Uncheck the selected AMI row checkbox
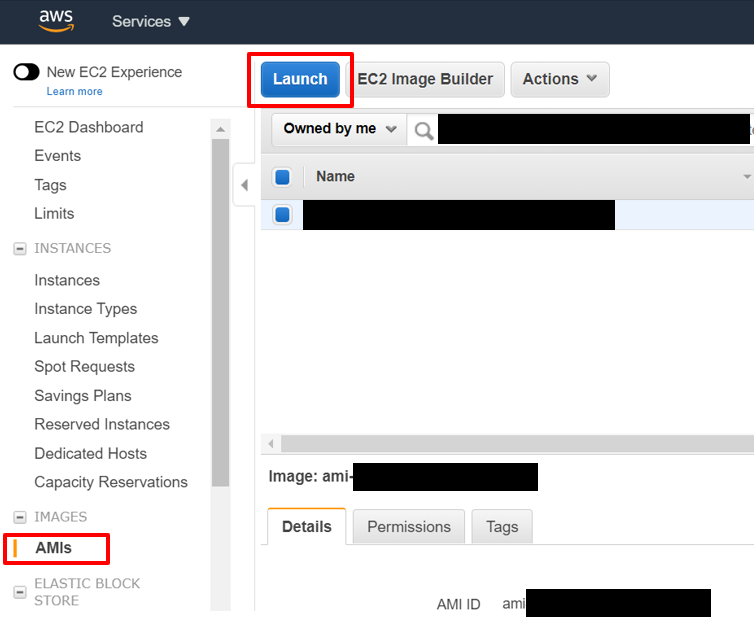Image resolution: width=754 pixels, height=620 pixels. pos(282,215)
